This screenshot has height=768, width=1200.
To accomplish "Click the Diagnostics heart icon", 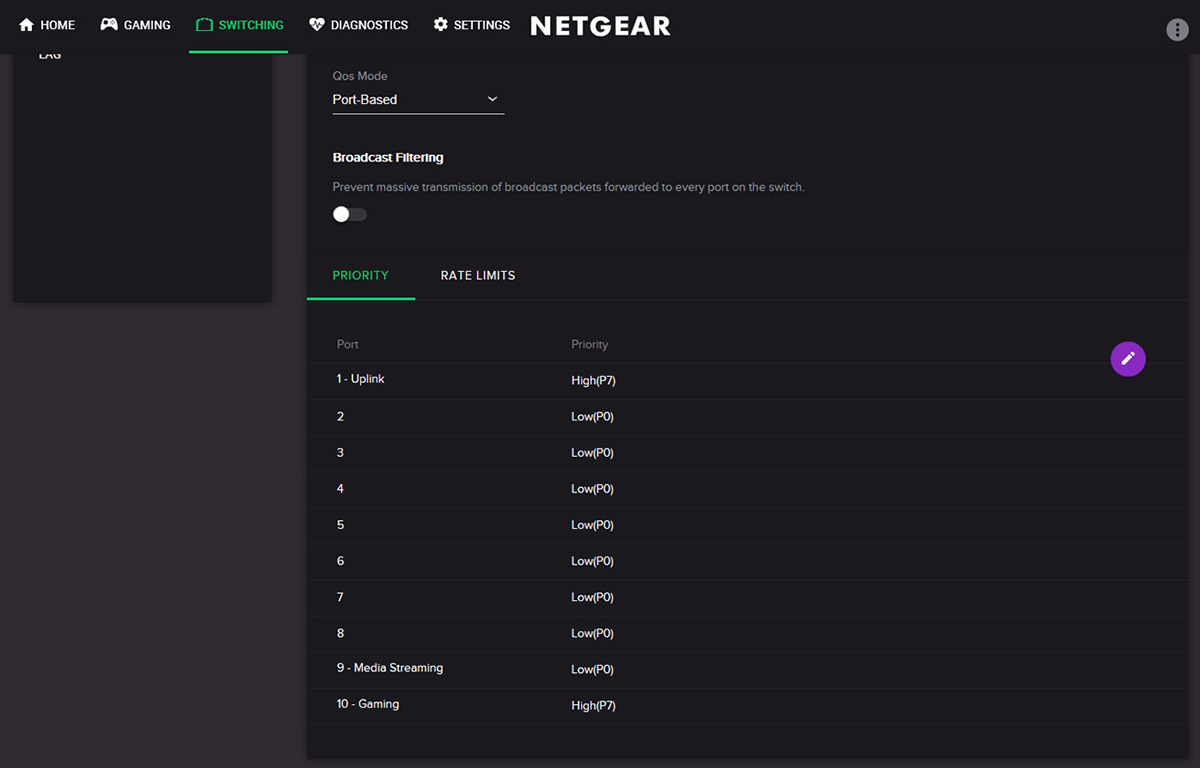I will coord(317,25).
